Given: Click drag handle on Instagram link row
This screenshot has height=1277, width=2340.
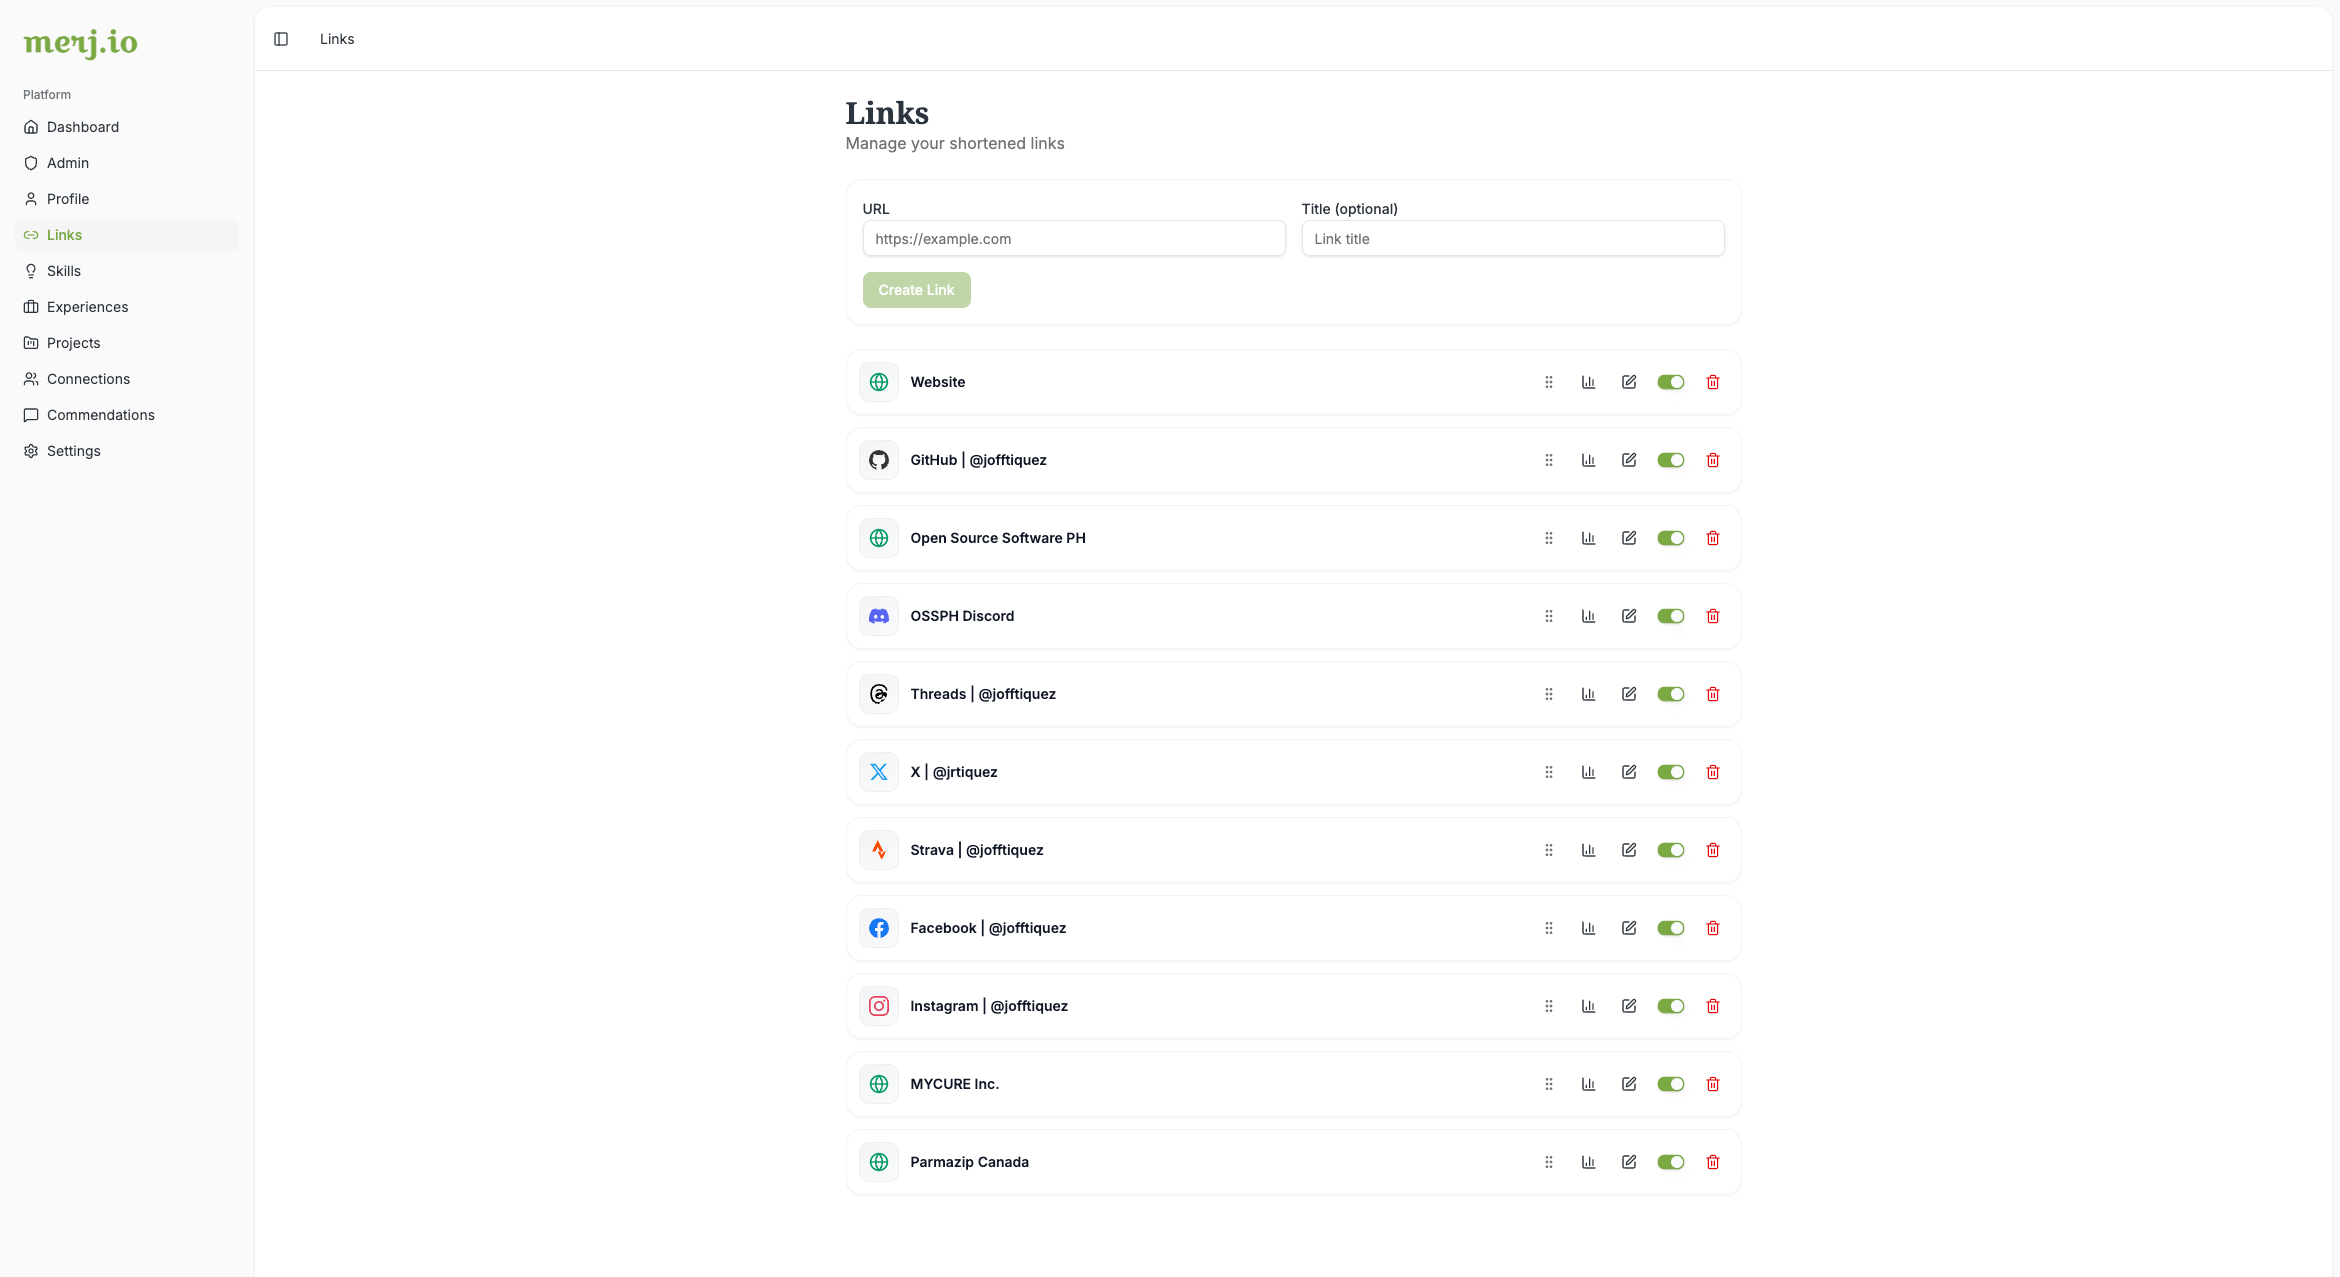Looking at the screenshot, I should 1549,1006.
